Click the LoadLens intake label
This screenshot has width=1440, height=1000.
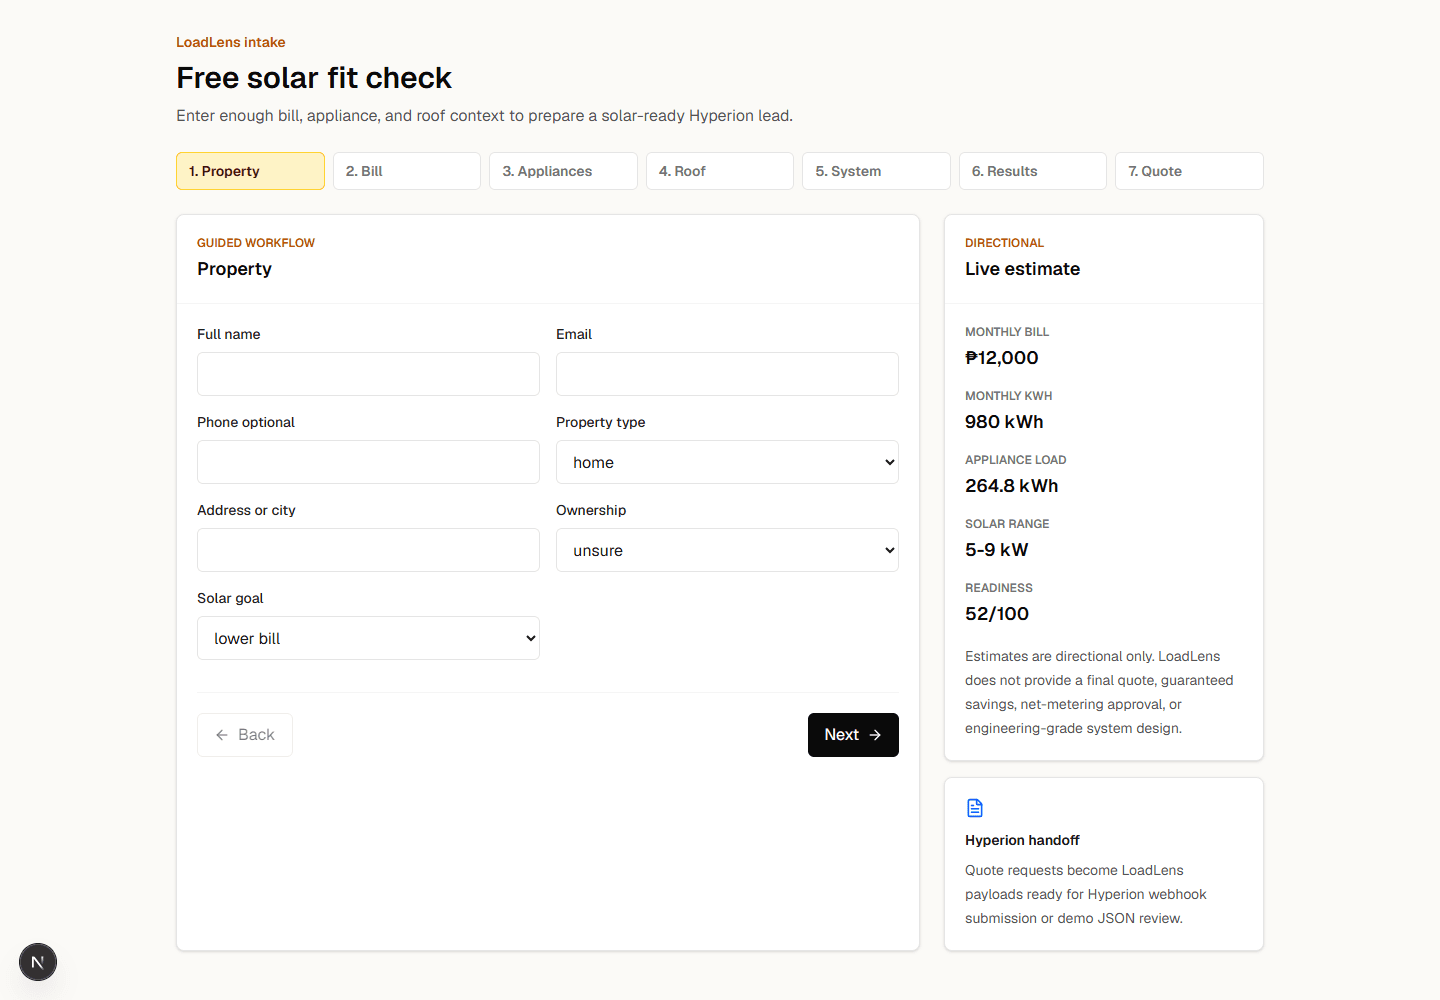231,42
